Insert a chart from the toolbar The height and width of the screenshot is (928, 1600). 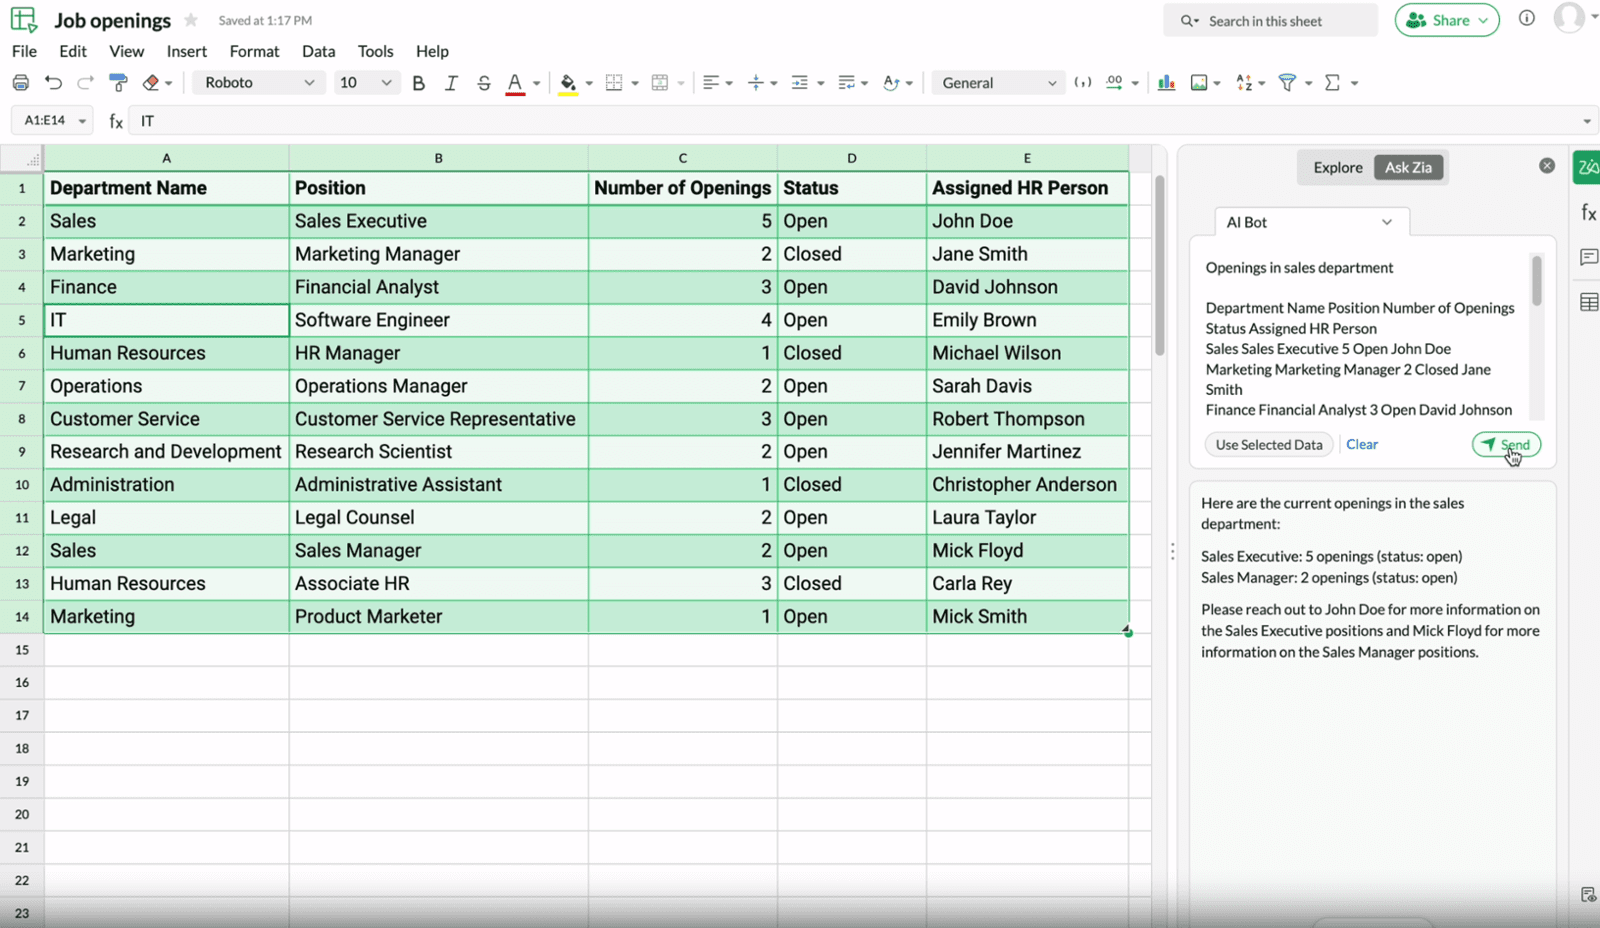(1165, 83)
